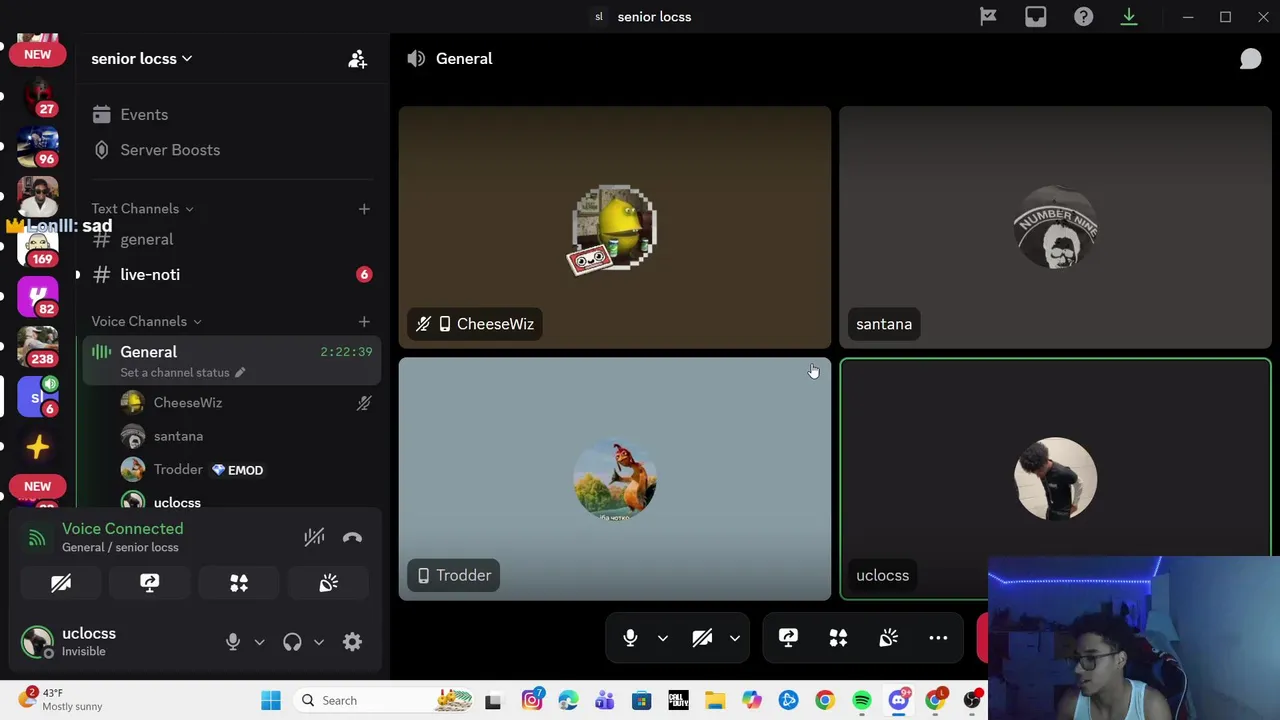Image resolution: width=1280 pixels, height=720 pixels.
Task: Create a new text channel with plus icon
Action: [x=364, y=209]
